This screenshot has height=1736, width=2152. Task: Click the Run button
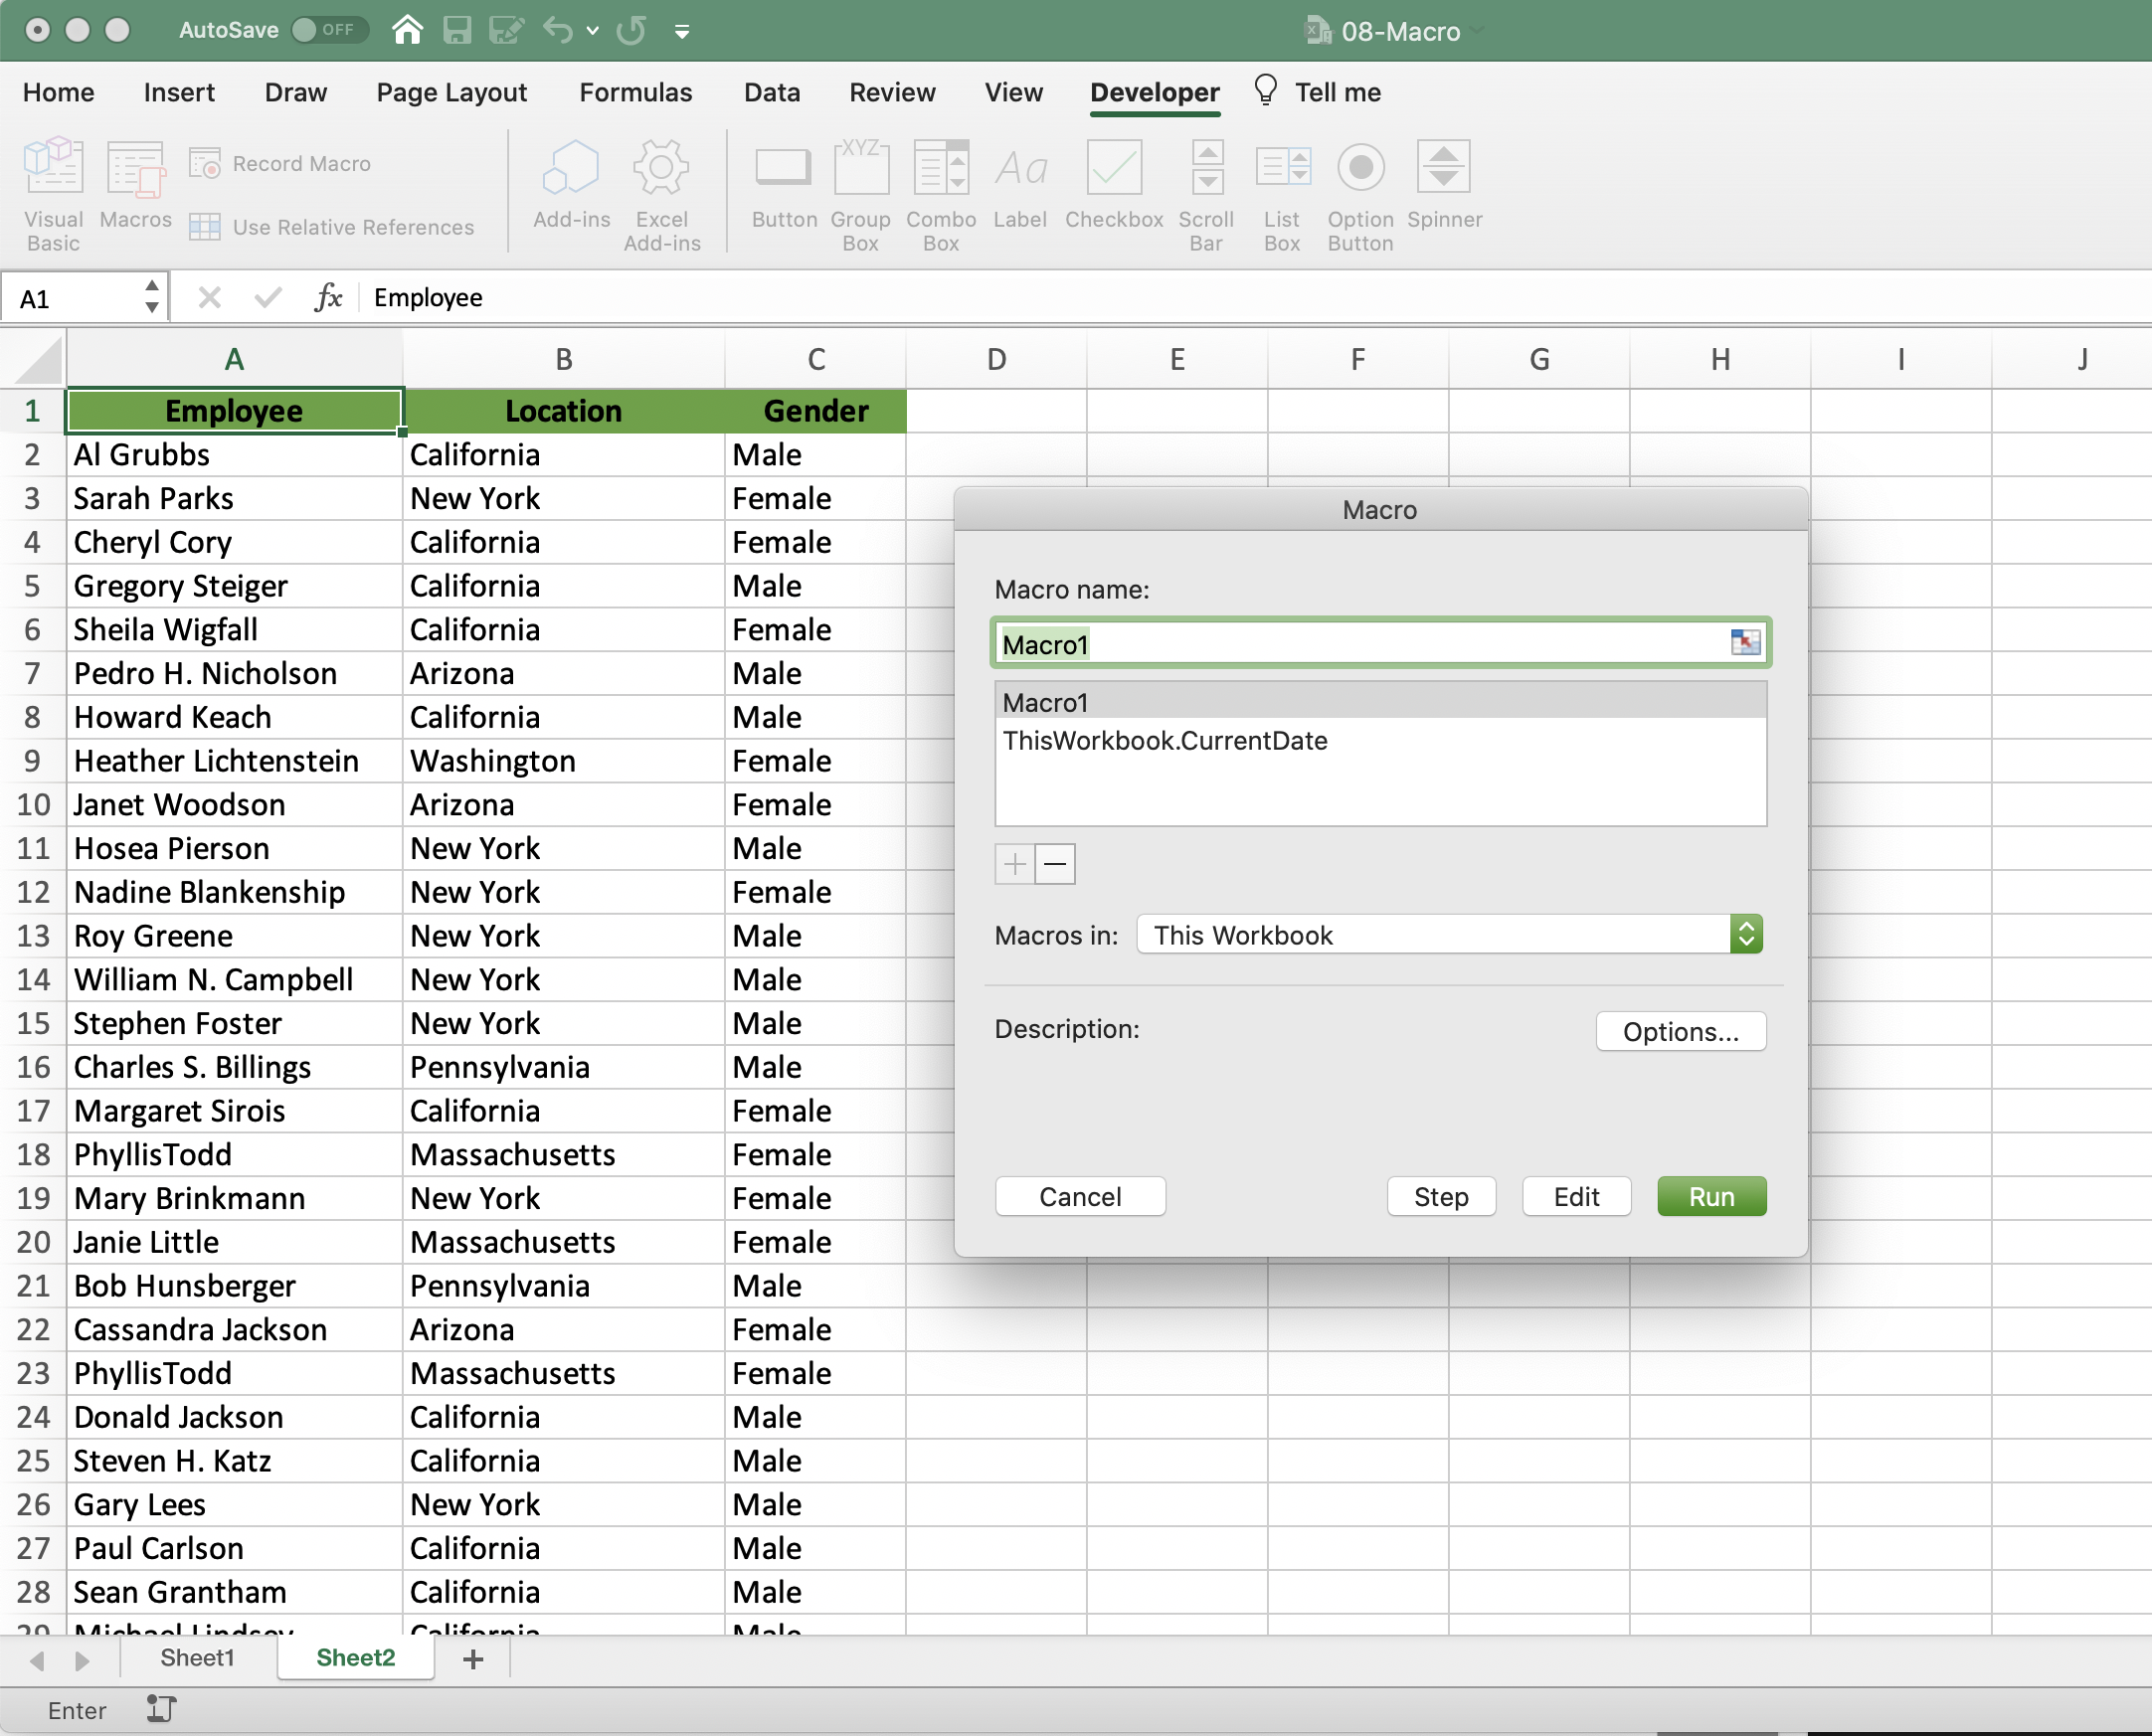[x=1712, y=1197]
